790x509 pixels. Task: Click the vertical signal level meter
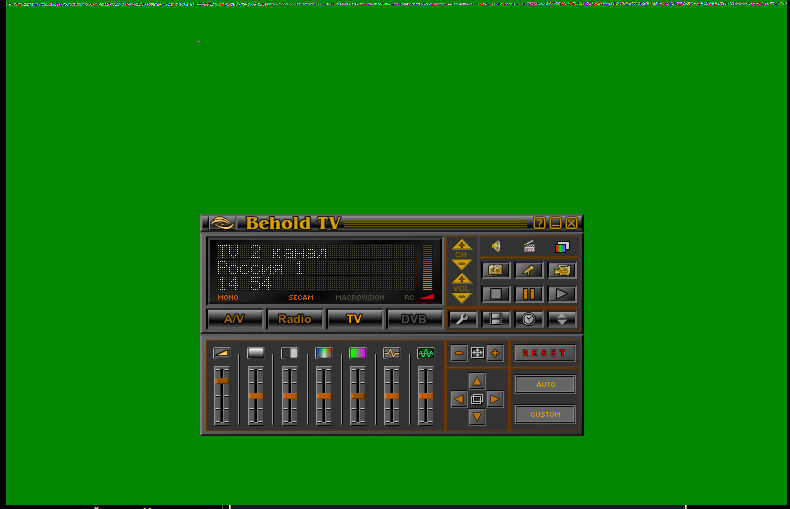click(x=427, y=268)
